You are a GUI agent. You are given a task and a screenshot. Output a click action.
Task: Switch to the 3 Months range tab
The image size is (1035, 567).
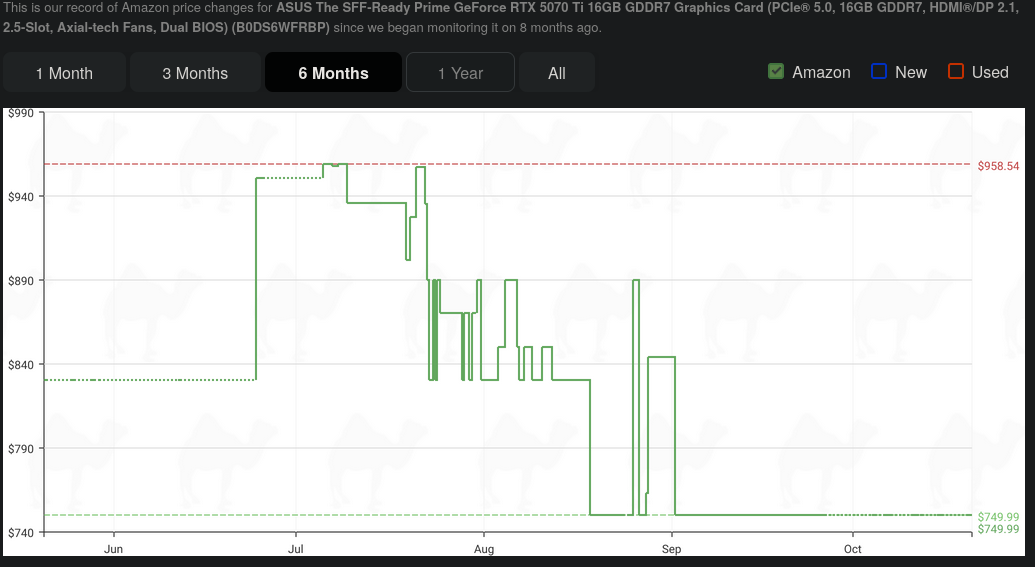click(195, 73)
